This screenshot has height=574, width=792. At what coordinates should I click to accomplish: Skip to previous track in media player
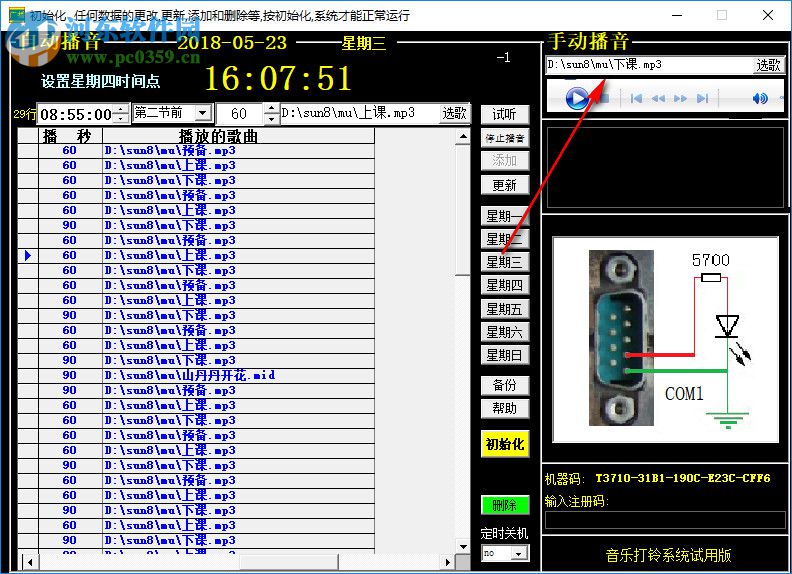[636, 98]
